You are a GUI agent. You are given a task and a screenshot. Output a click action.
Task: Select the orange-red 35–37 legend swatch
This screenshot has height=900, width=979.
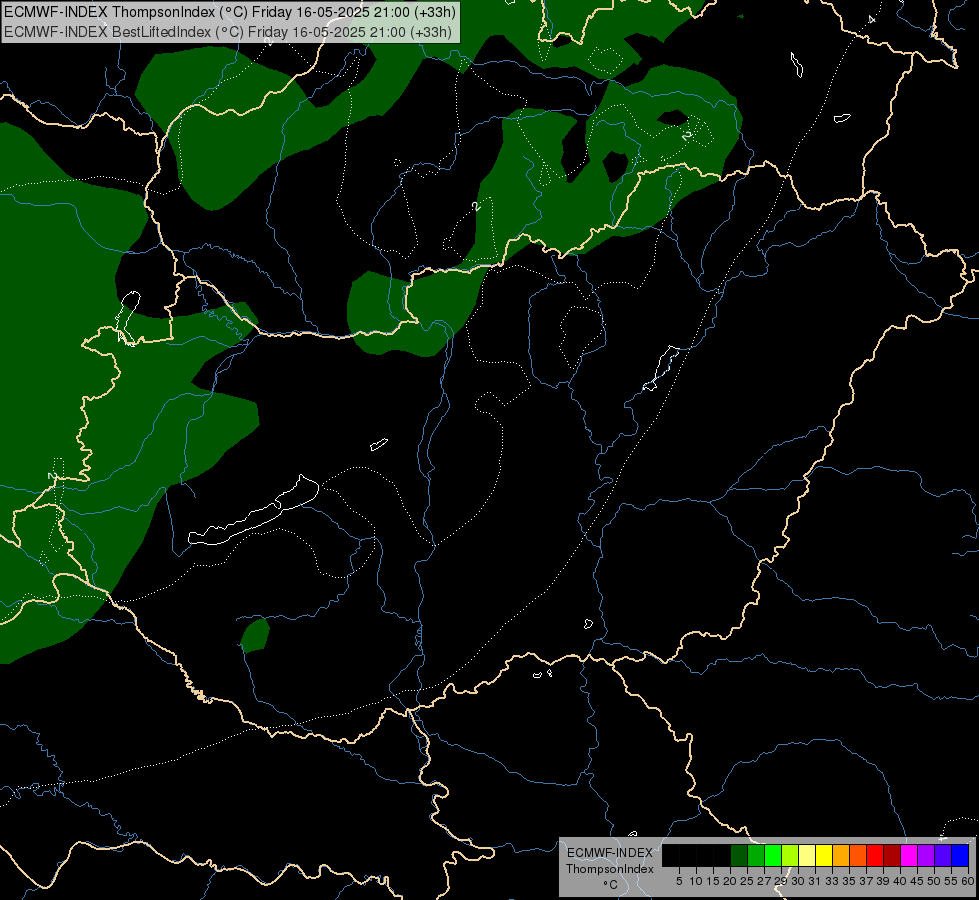point(858,855)
